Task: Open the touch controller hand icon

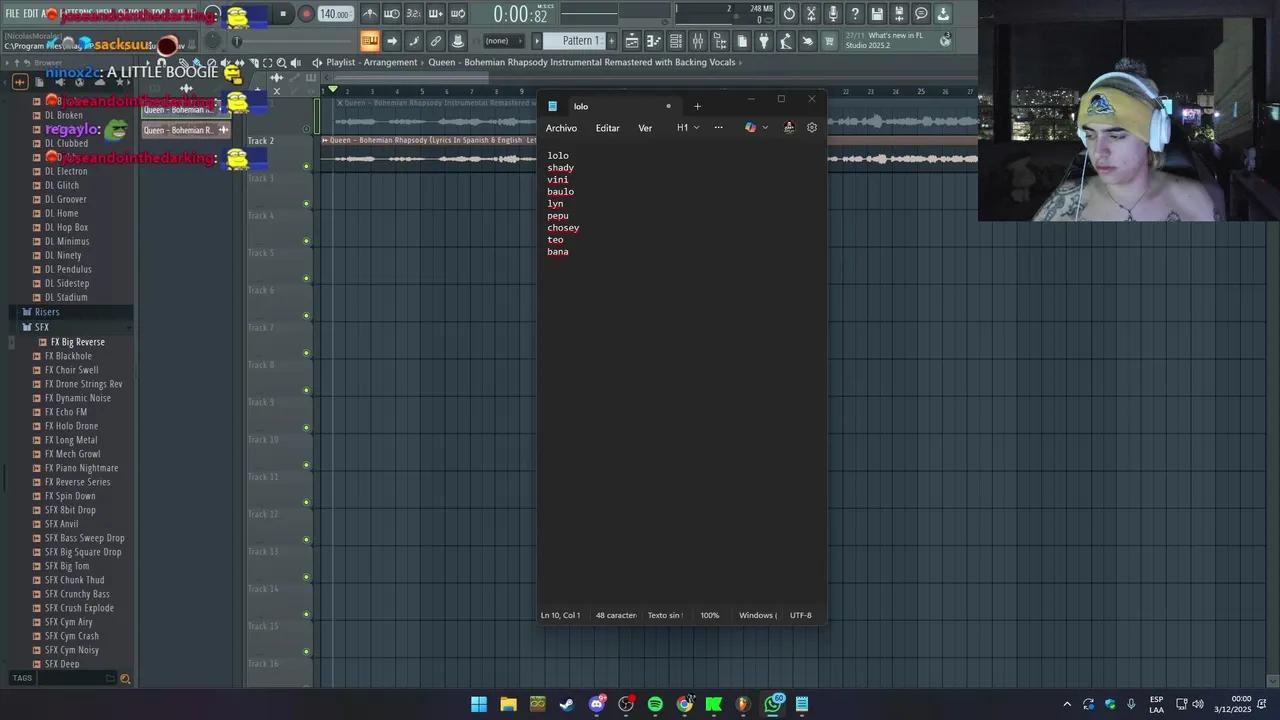Action: pyautogui.click(x=807, y=41)
